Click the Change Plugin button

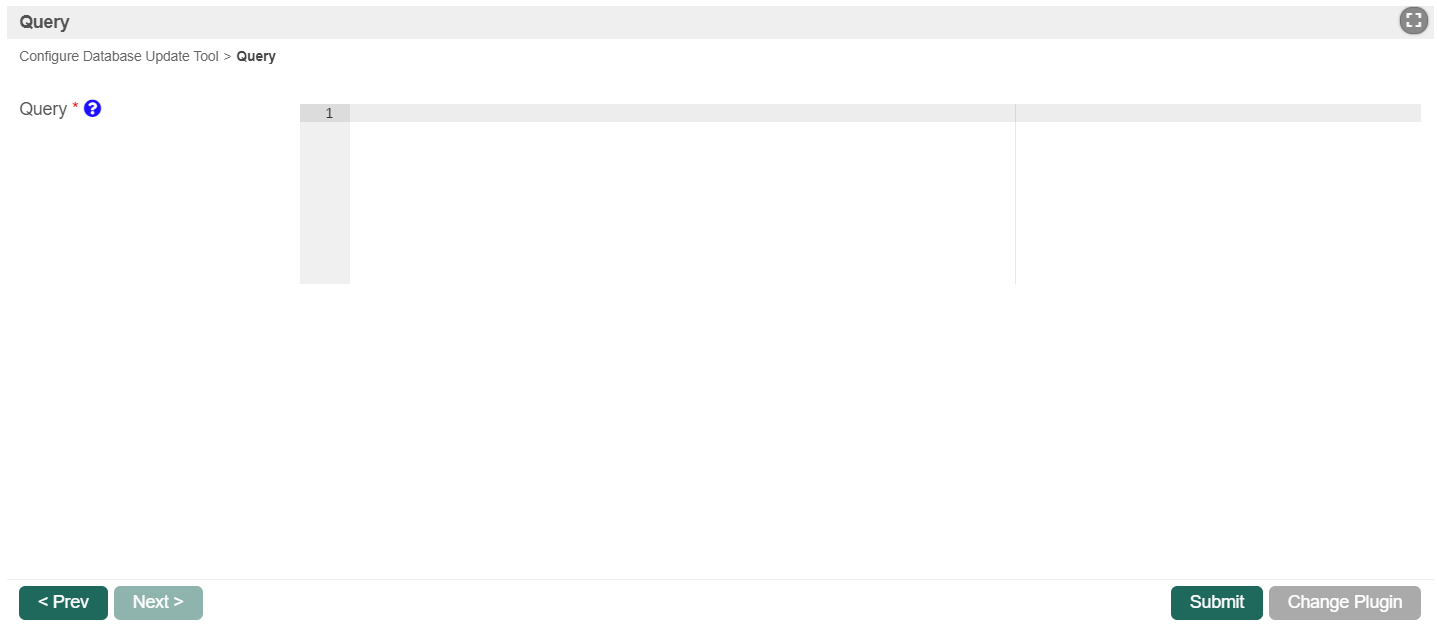pos(1344,602)
